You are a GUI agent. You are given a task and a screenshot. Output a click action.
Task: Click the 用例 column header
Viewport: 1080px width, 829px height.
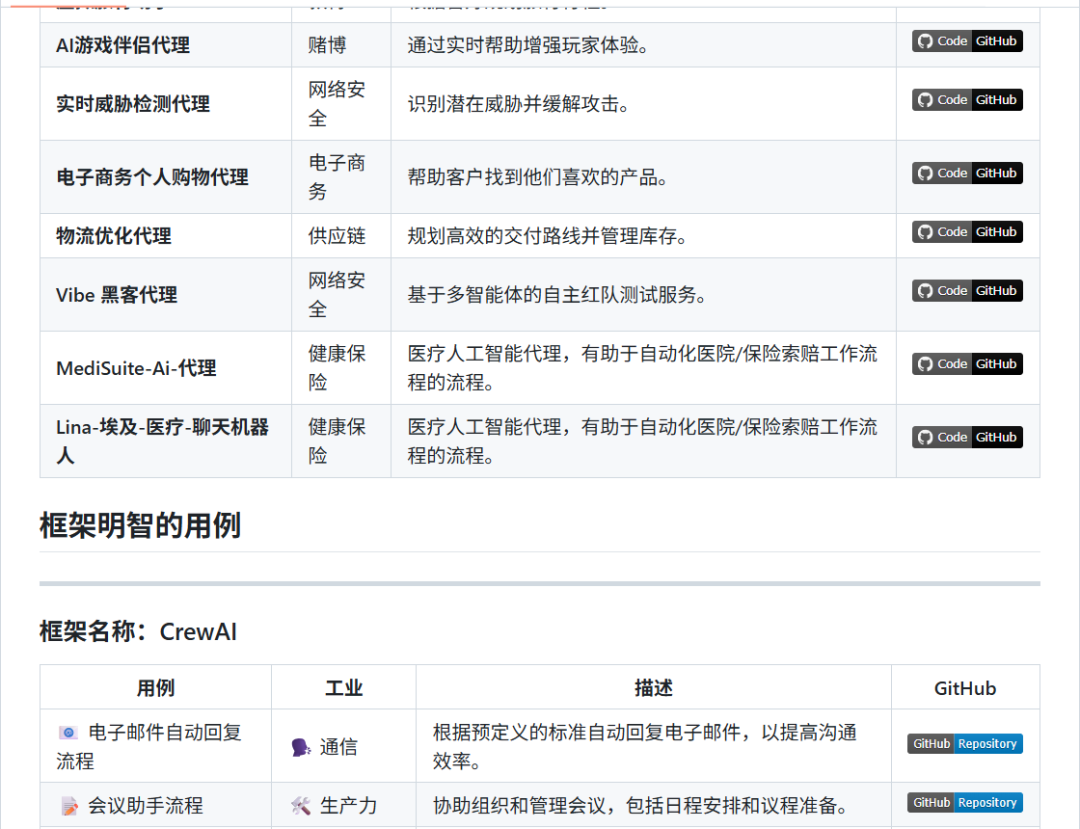pyautogui.click(x=156, y=688)
